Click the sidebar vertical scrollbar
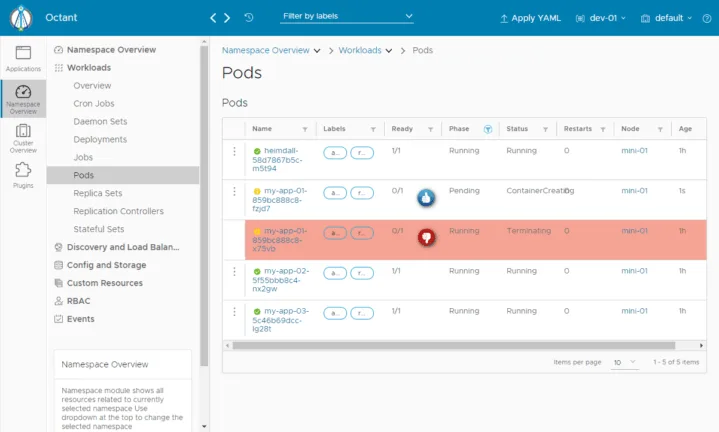 click(x=204, y=205)
